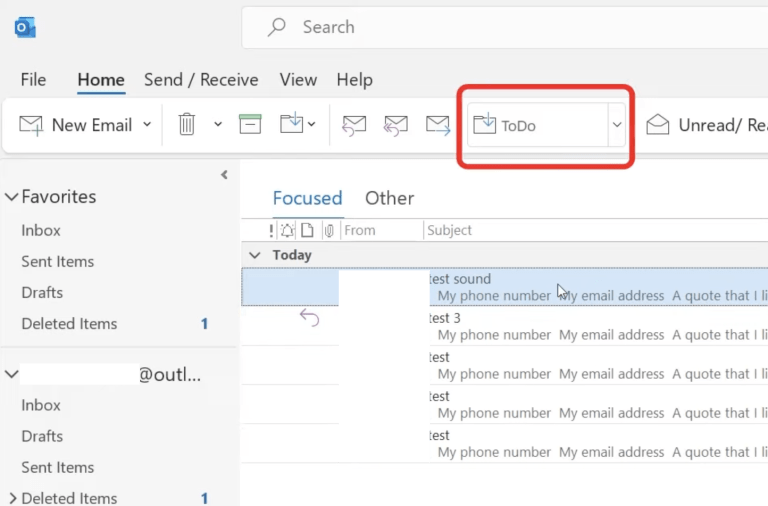Expand the New Email dropdown arrow
The width and height of the screenshot is (768, 506).
coord(147,124)
